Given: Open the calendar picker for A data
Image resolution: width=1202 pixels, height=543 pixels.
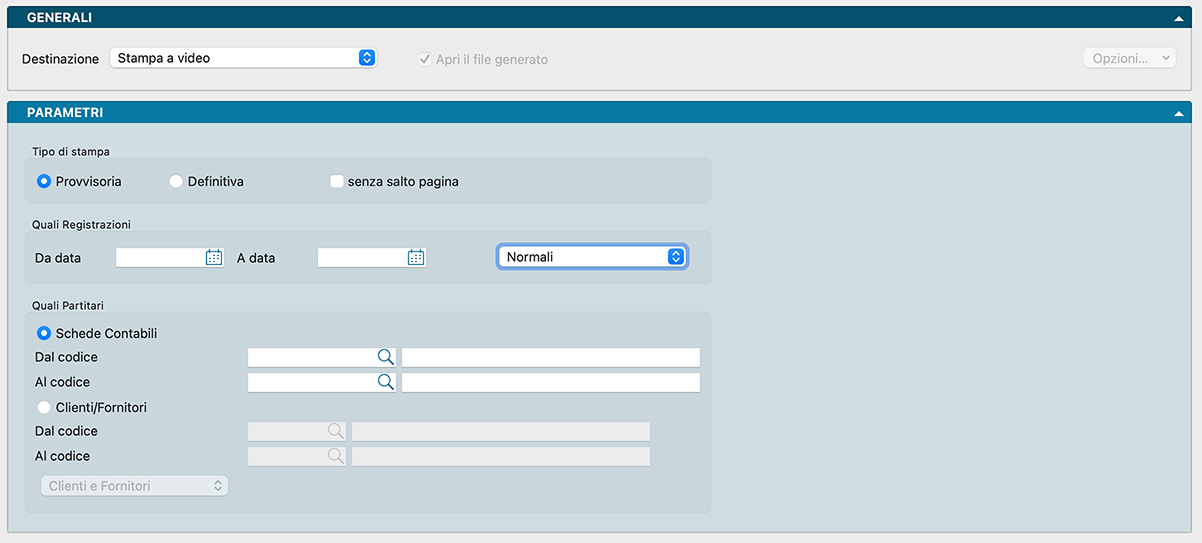Looking at the screenshot, I should (416, 257).
